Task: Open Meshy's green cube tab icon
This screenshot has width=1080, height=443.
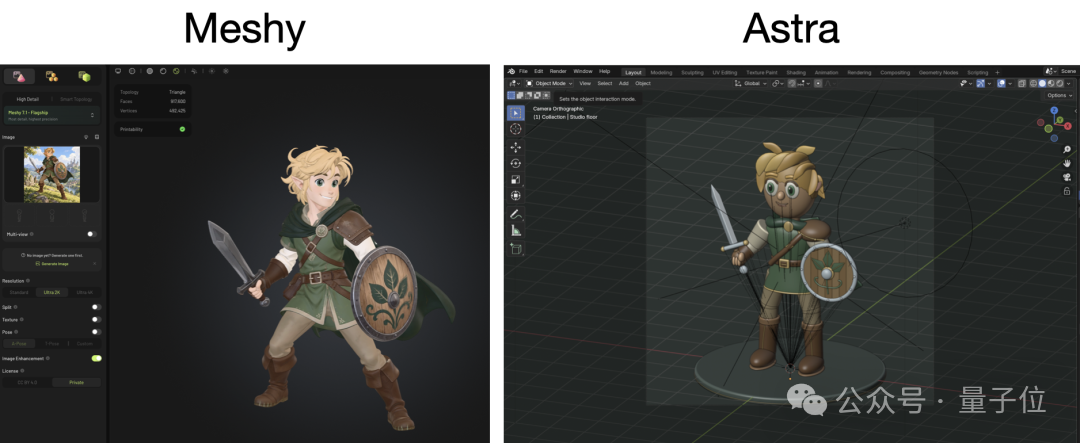Action: point(84,76)
